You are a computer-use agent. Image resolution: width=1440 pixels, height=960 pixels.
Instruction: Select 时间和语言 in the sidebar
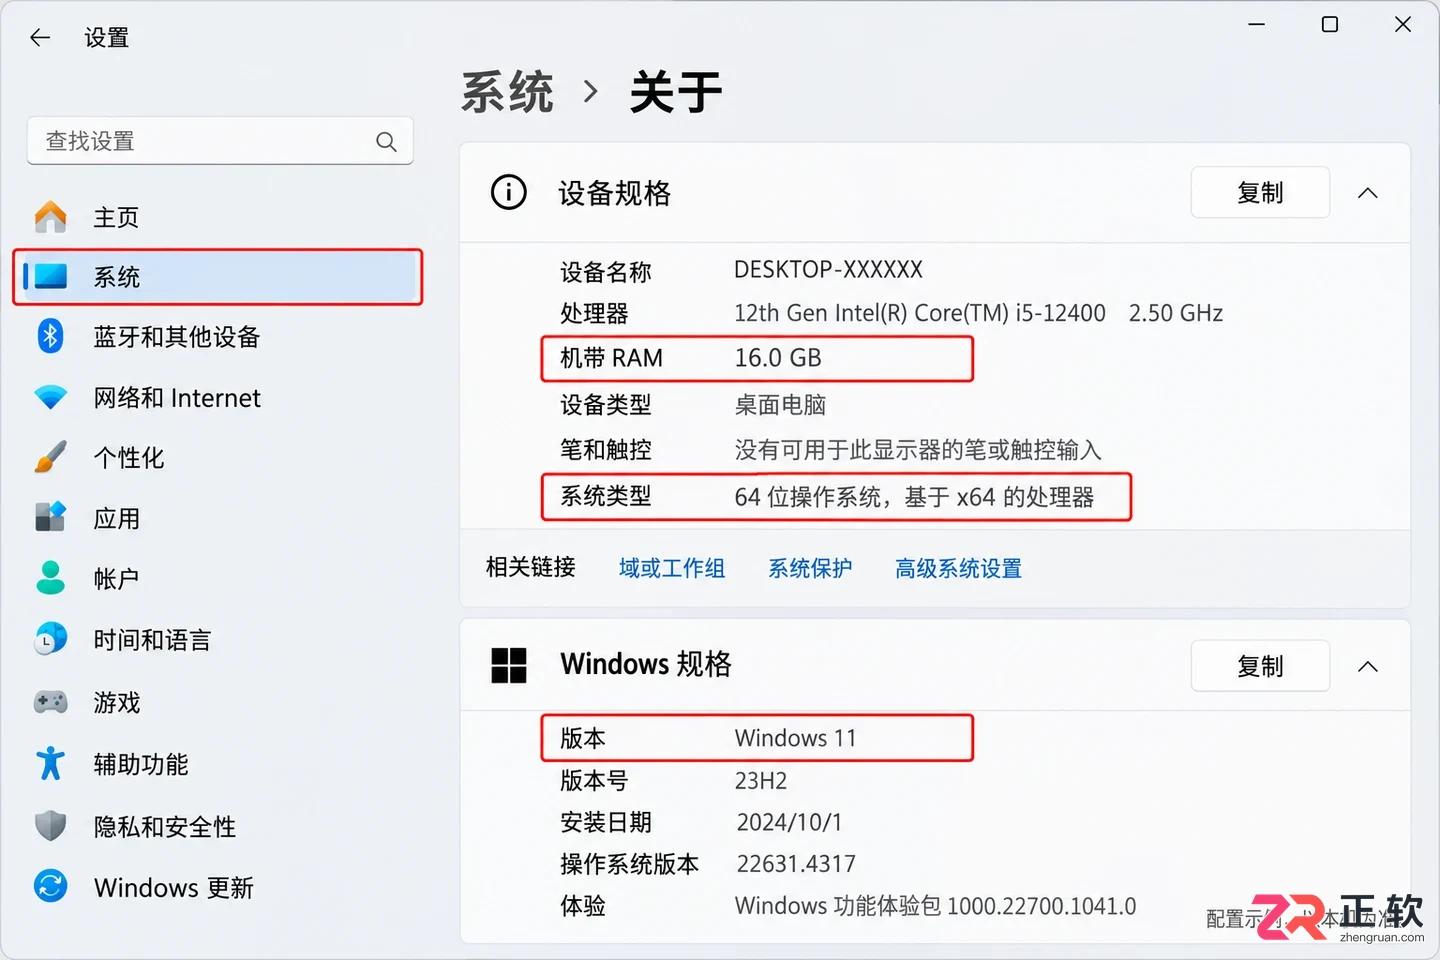coord(218,640)
